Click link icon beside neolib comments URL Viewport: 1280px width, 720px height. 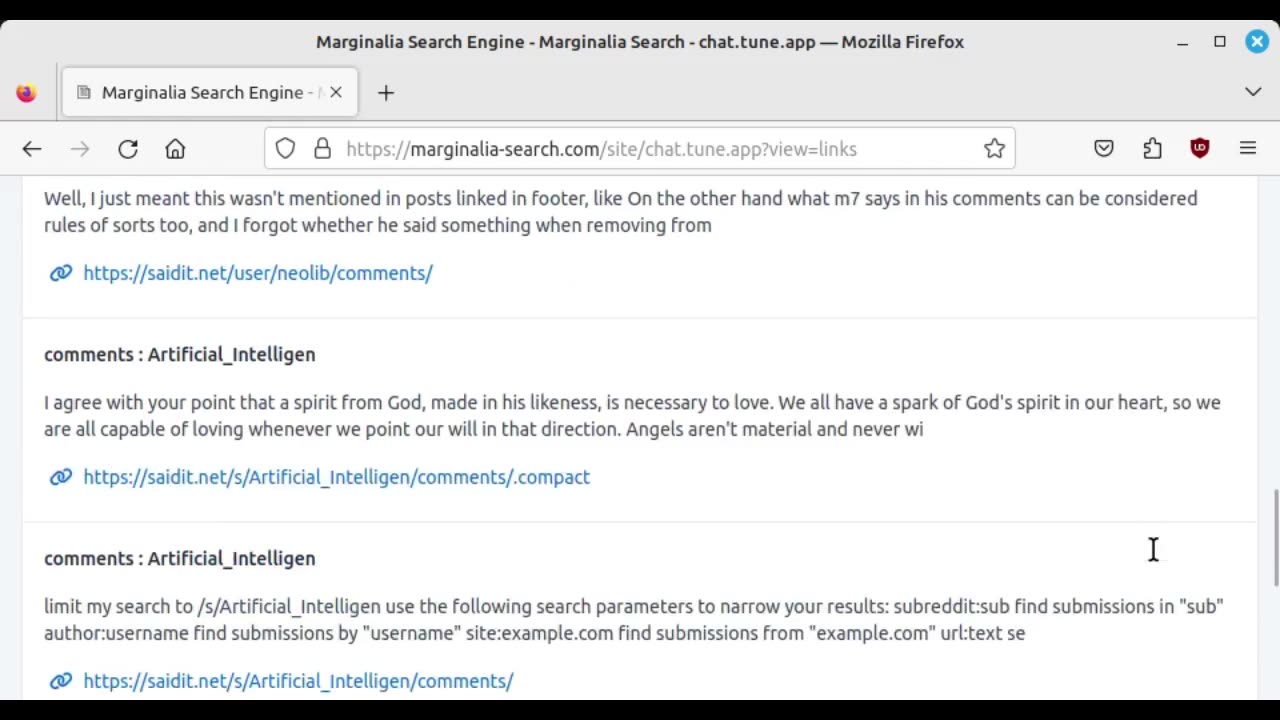pos(61,273)
